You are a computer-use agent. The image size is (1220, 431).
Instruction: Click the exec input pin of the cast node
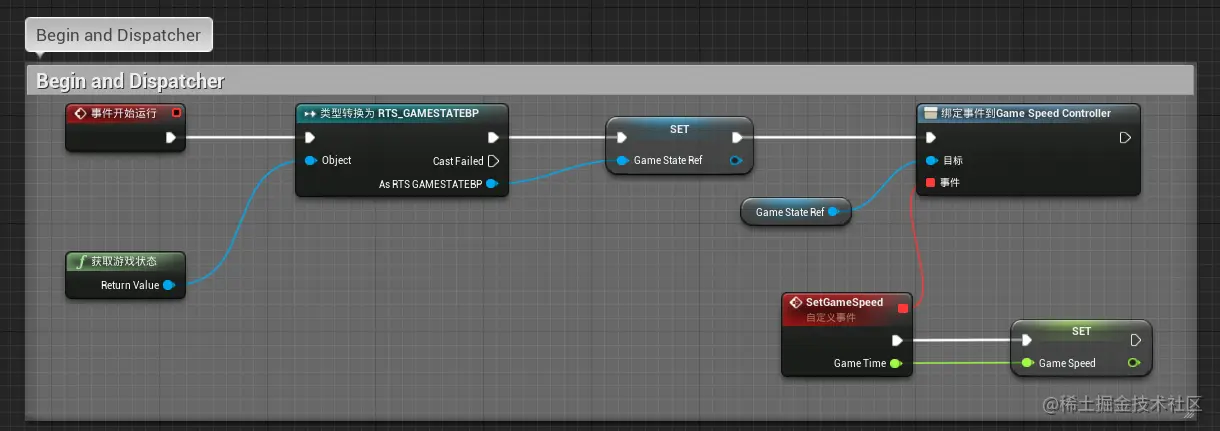coord(310,138)
